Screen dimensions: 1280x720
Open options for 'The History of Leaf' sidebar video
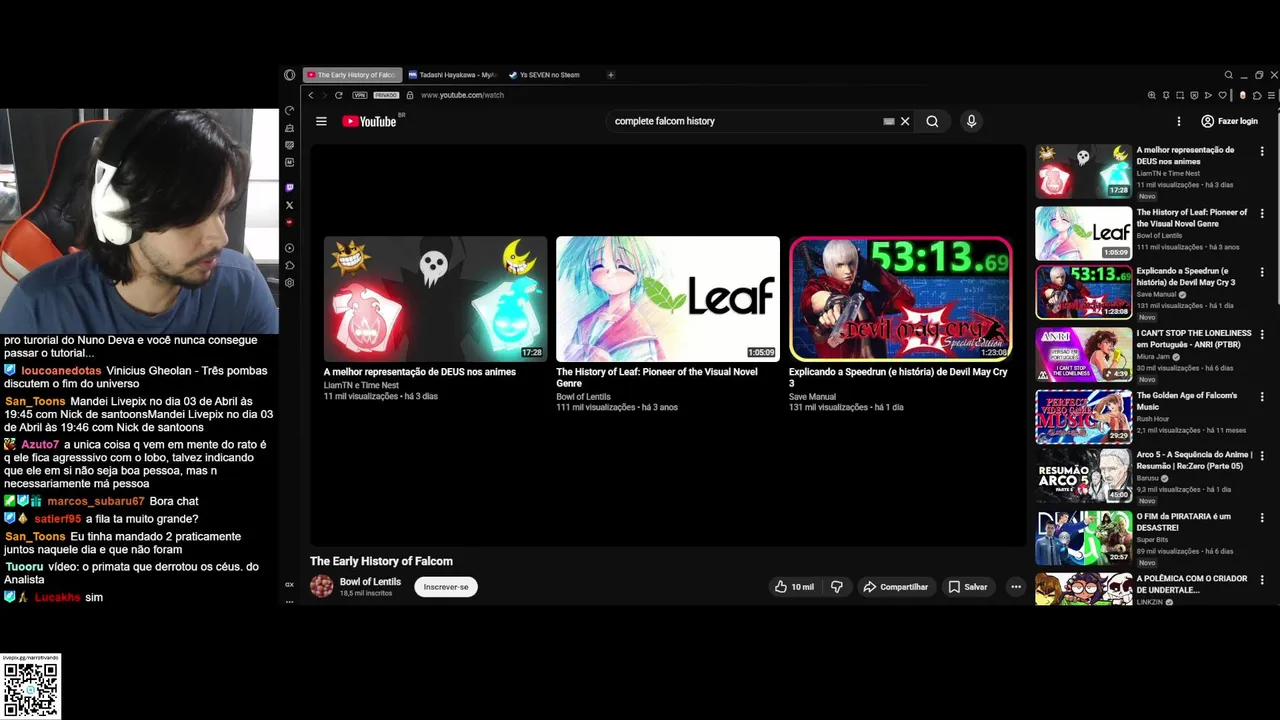coord(1262,213)
